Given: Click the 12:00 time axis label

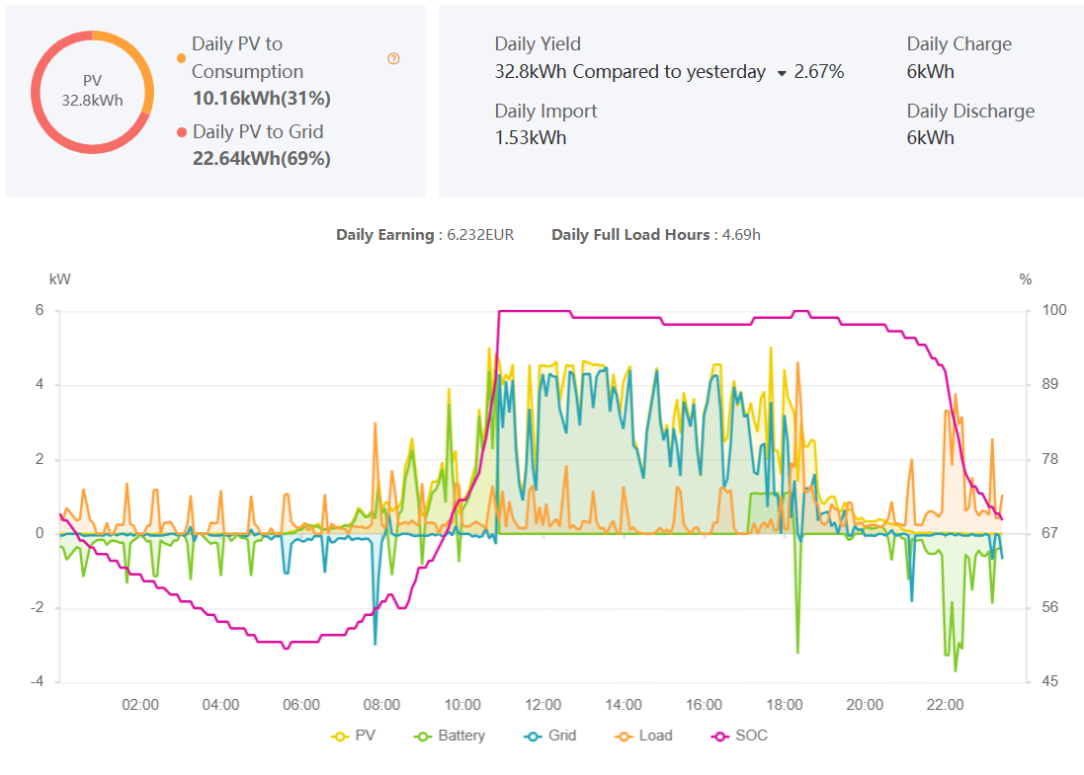Looking at the screenshot, I should [x=543, y=704].
